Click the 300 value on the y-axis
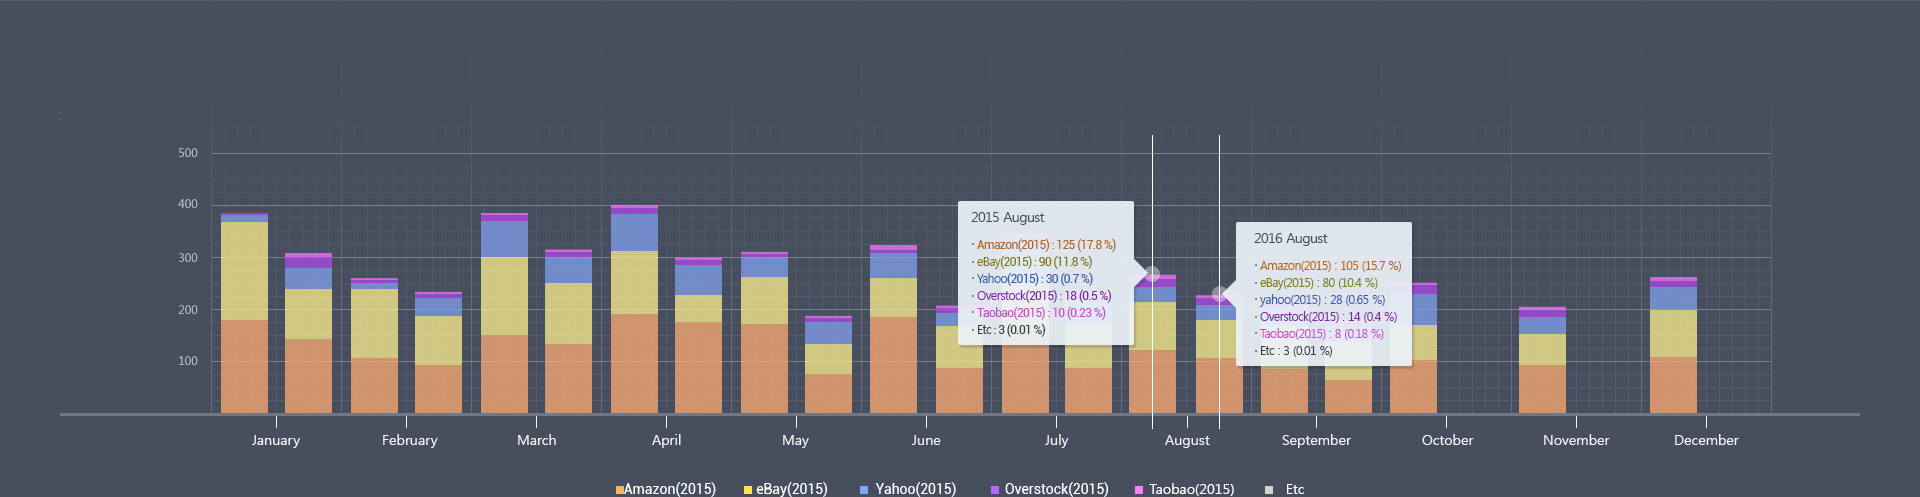This screenshot has height=497, width=1920. [188, 258]
